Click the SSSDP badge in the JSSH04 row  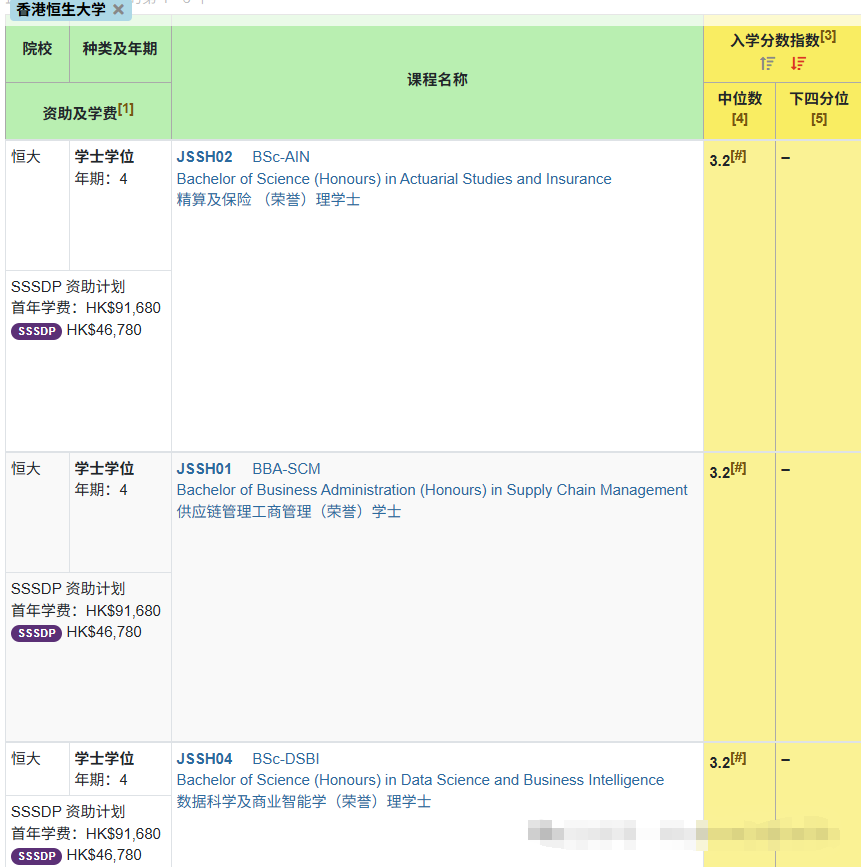tap(36, 856)
